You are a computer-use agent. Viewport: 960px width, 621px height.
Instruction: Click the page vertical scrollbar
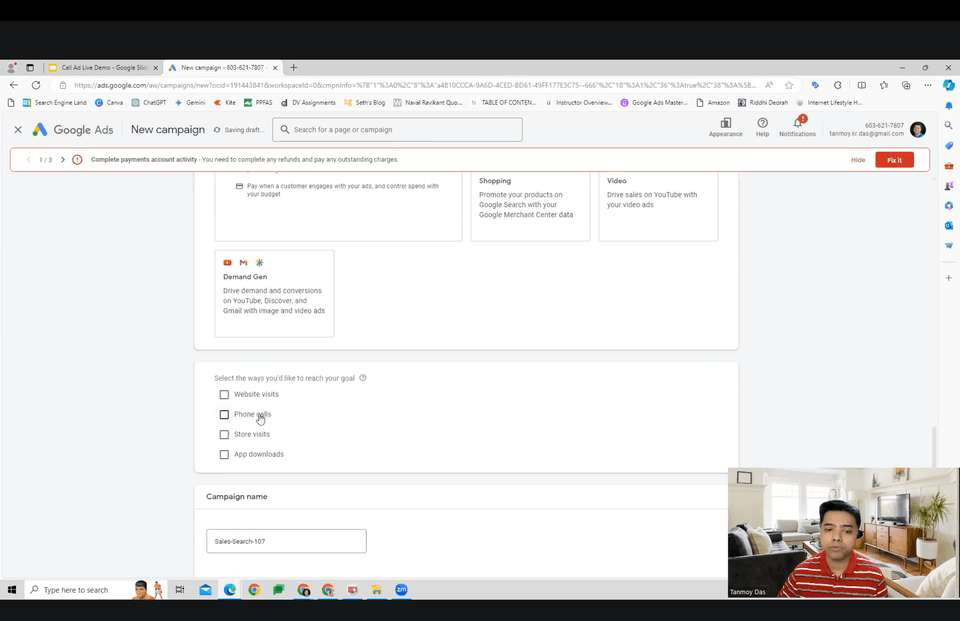pos(934,447)
